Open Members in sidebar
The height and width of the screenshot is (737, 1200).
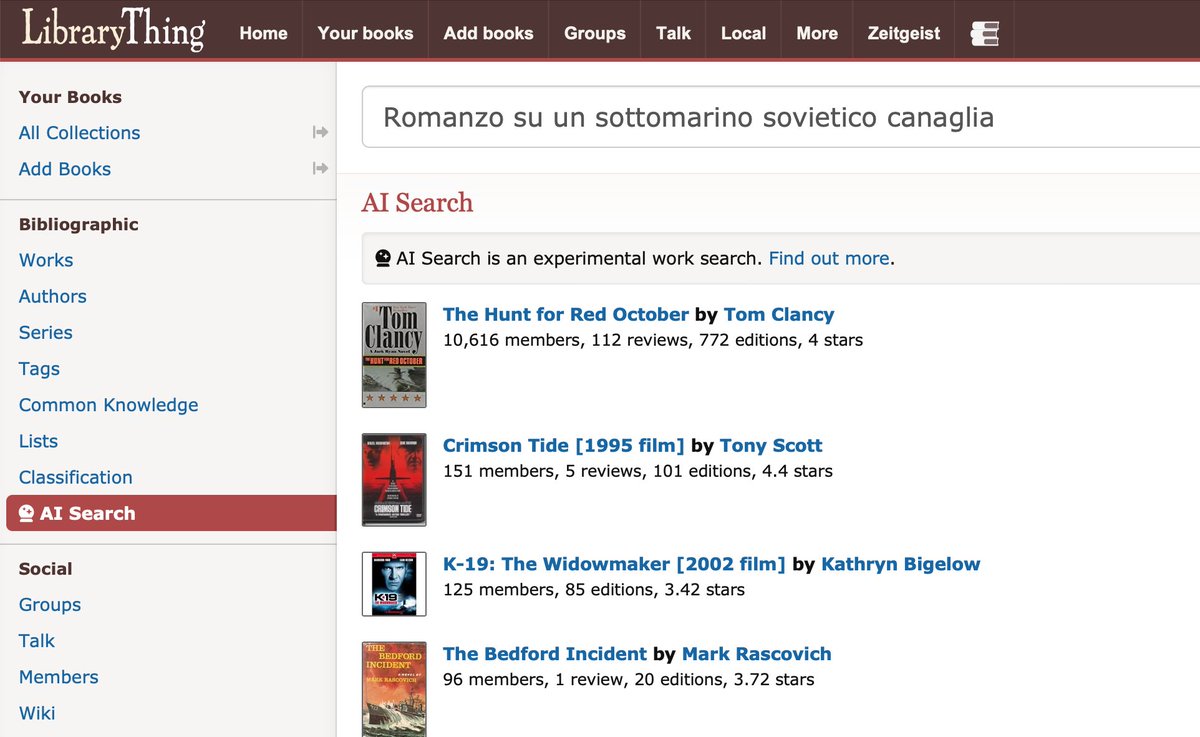(59, 677)
